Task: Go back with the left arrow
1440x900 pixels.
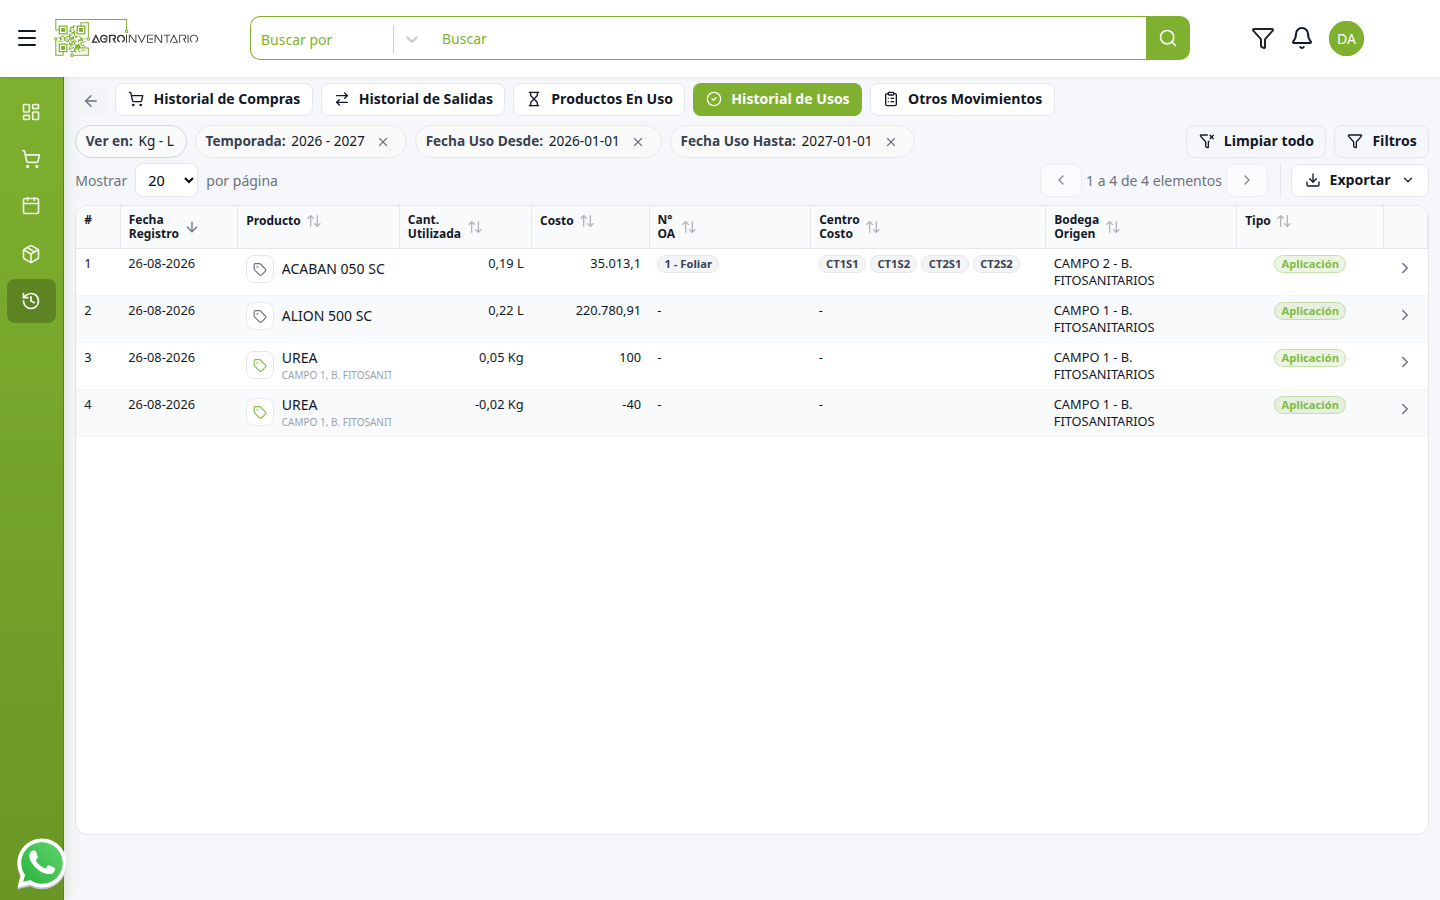Action: click(x=91, y=100)
